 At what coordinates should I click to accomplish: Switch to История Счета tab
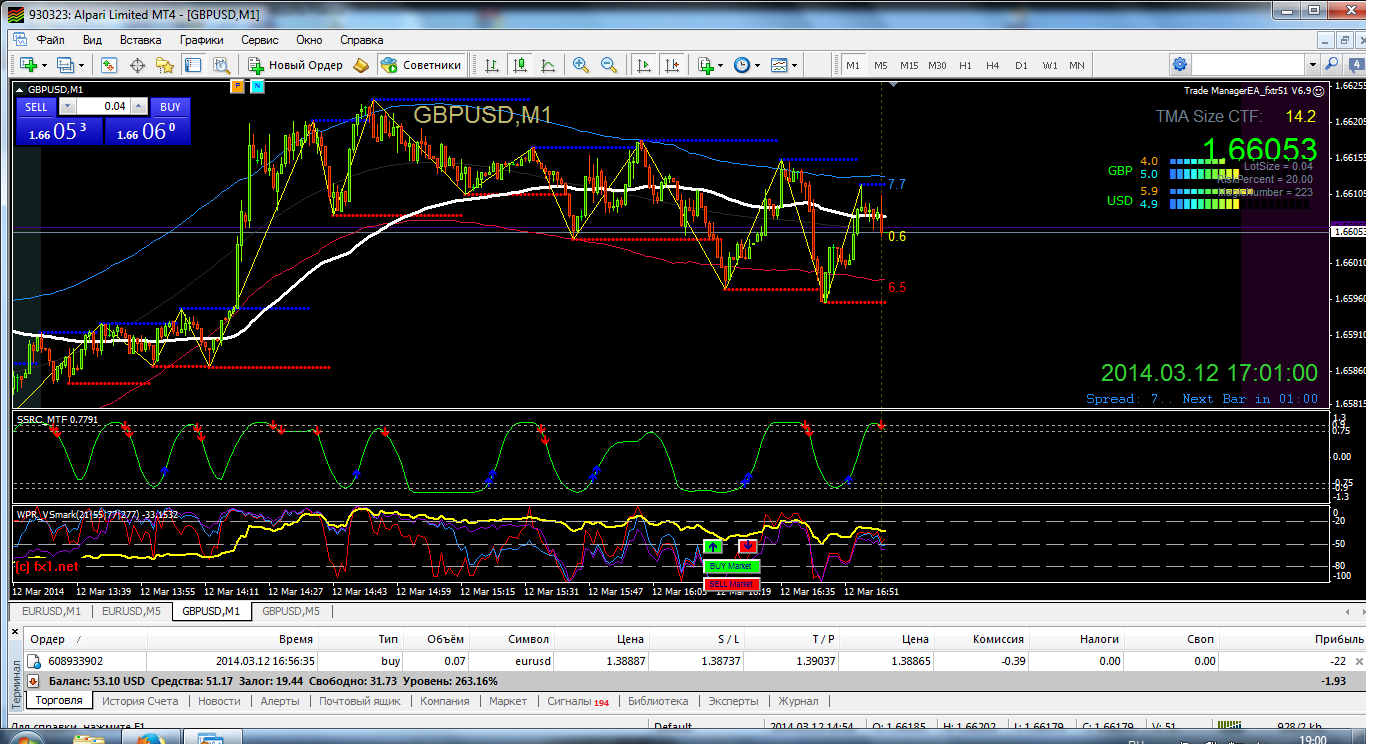click(x=140, y=701)
